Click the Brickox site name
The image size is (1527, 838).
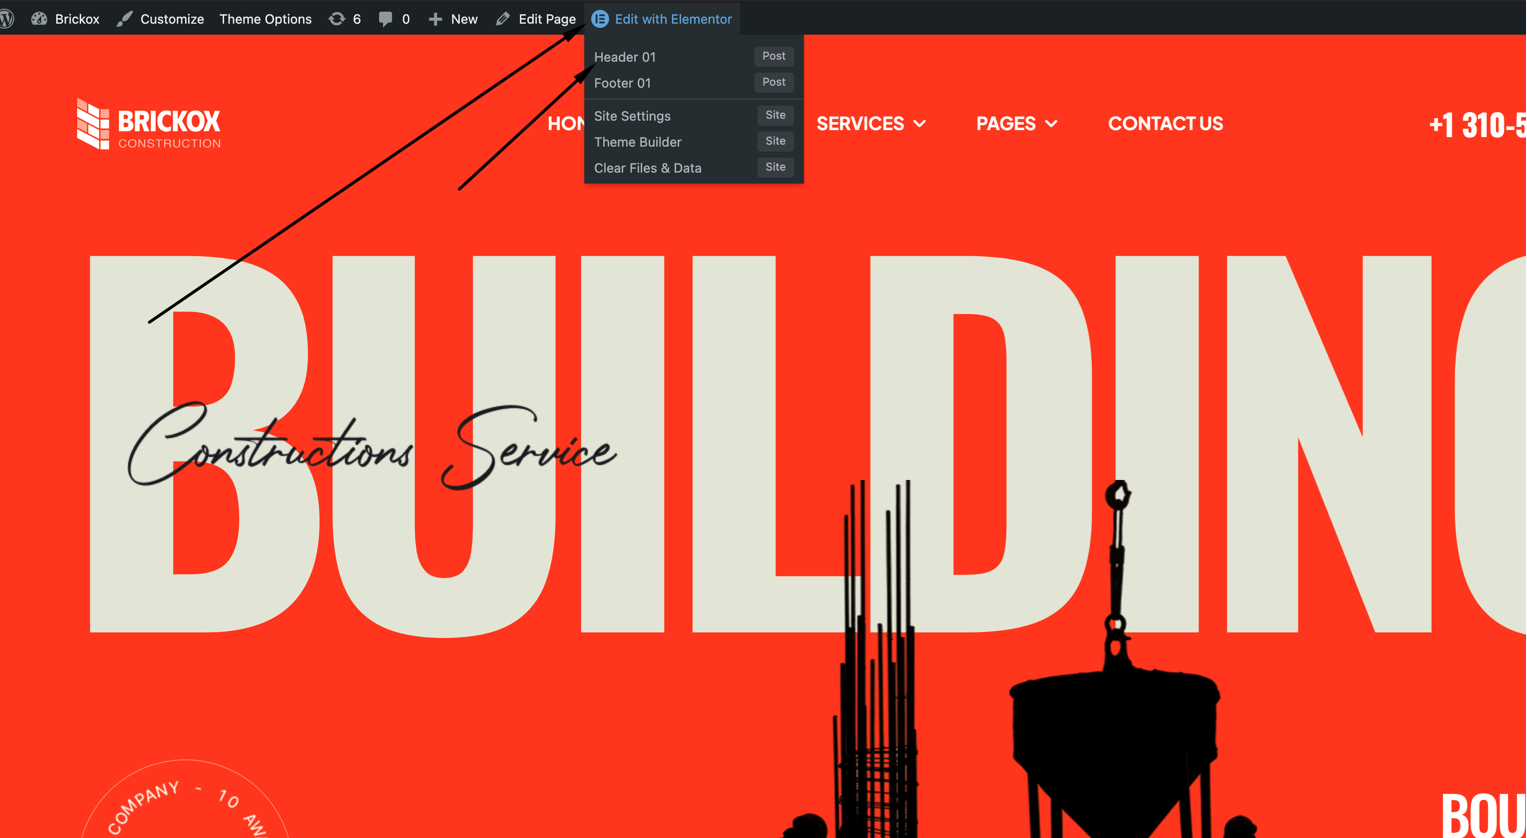(77, 19)
